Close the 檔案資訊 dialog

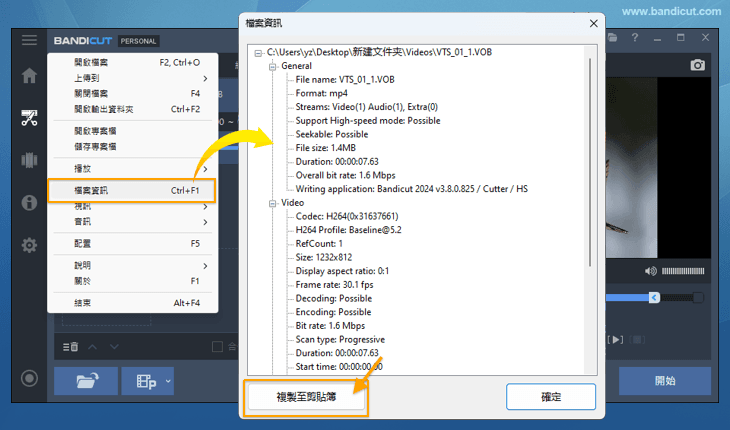click(x=594, y=23)
